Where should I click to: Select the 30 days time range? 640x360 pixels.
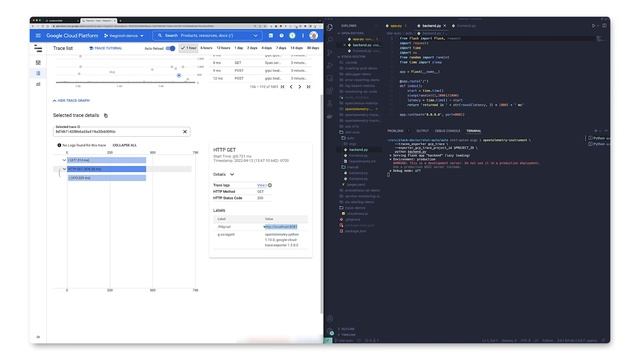(313, 48)
